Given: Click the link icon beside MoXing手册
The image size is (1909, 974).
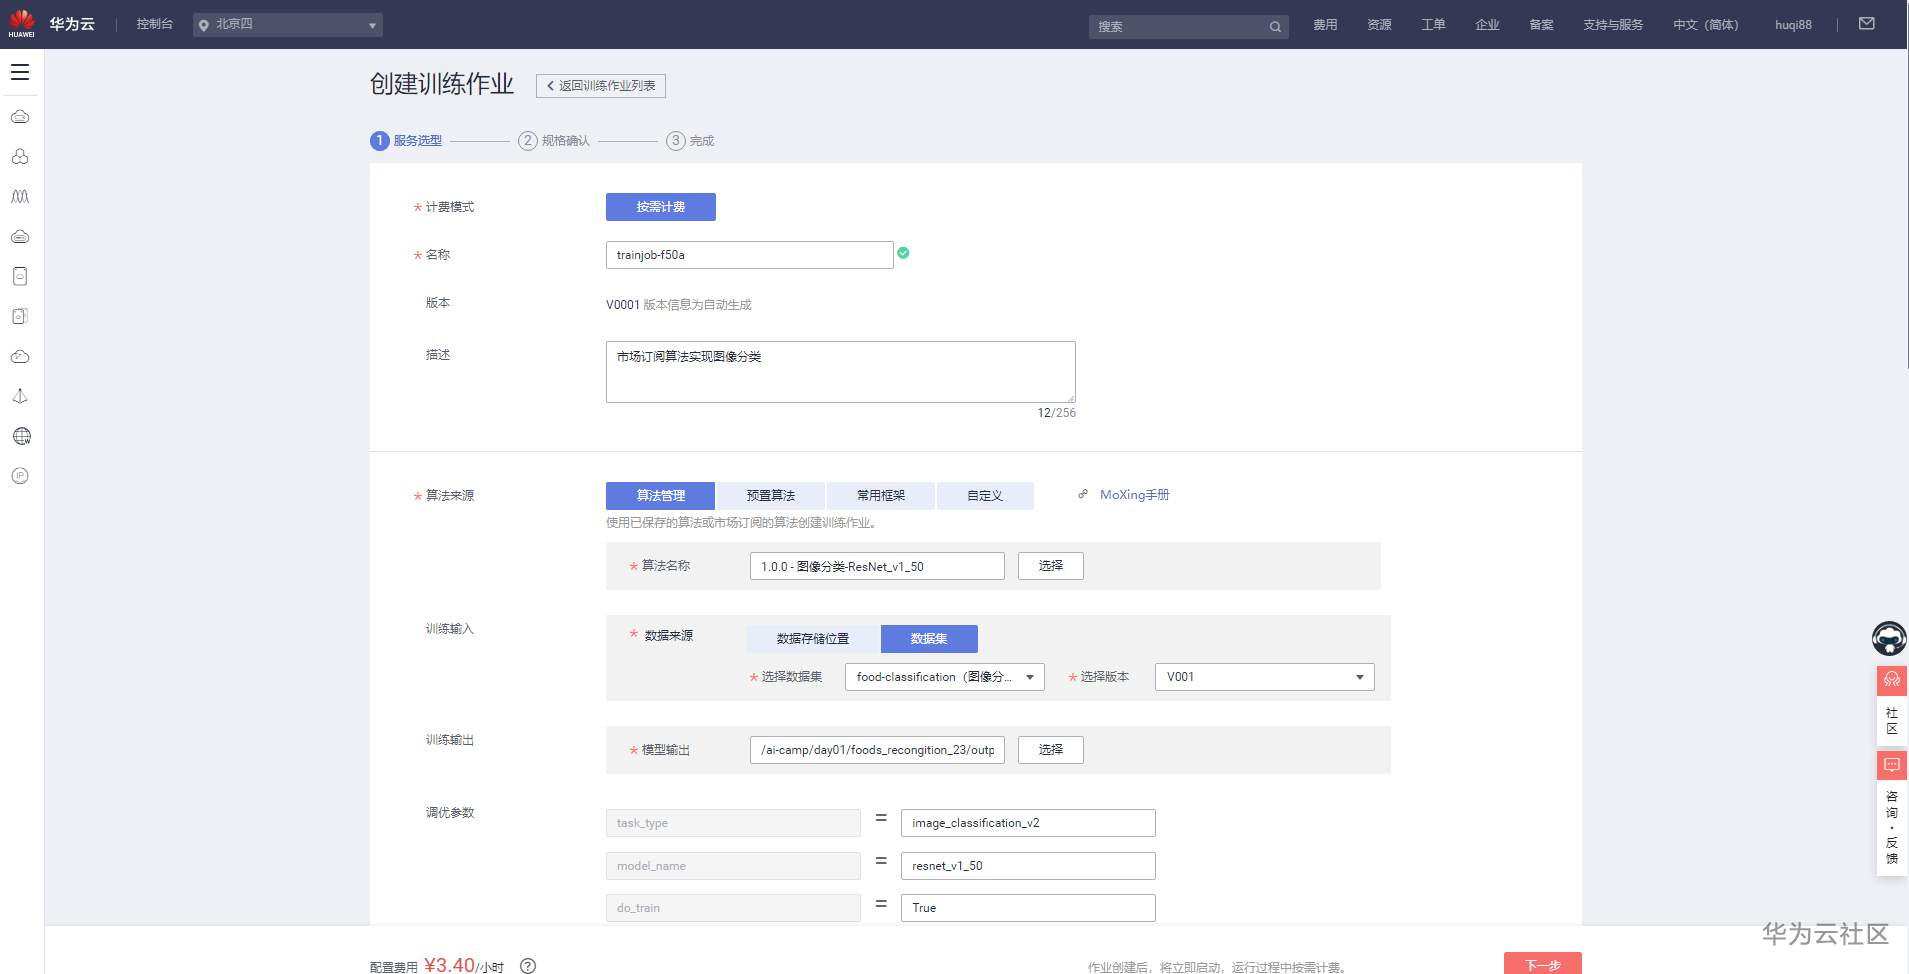Looking at the screenshot, I should coord(1083,494).
